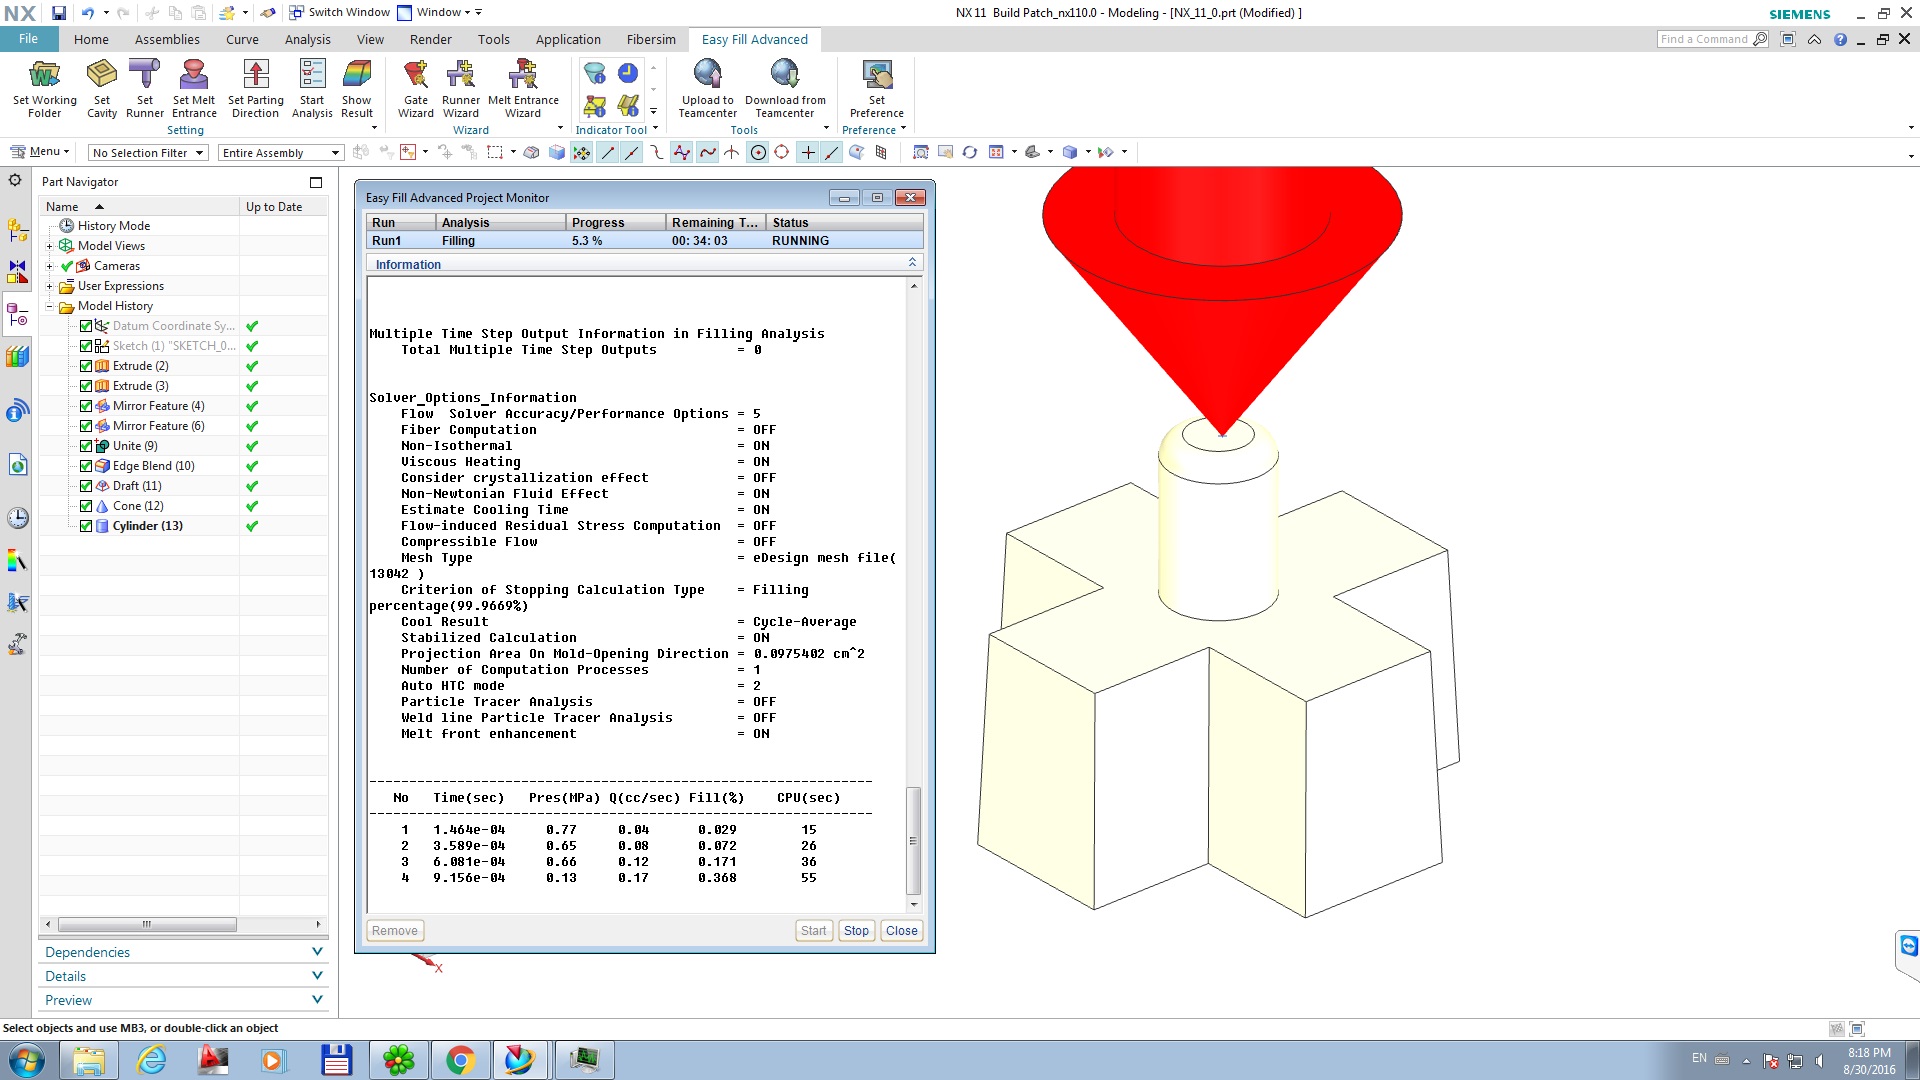This screenshot has width=1920, height=1080.
Task: Launch Melt Entrance Wizard
Action: [523, 88]
